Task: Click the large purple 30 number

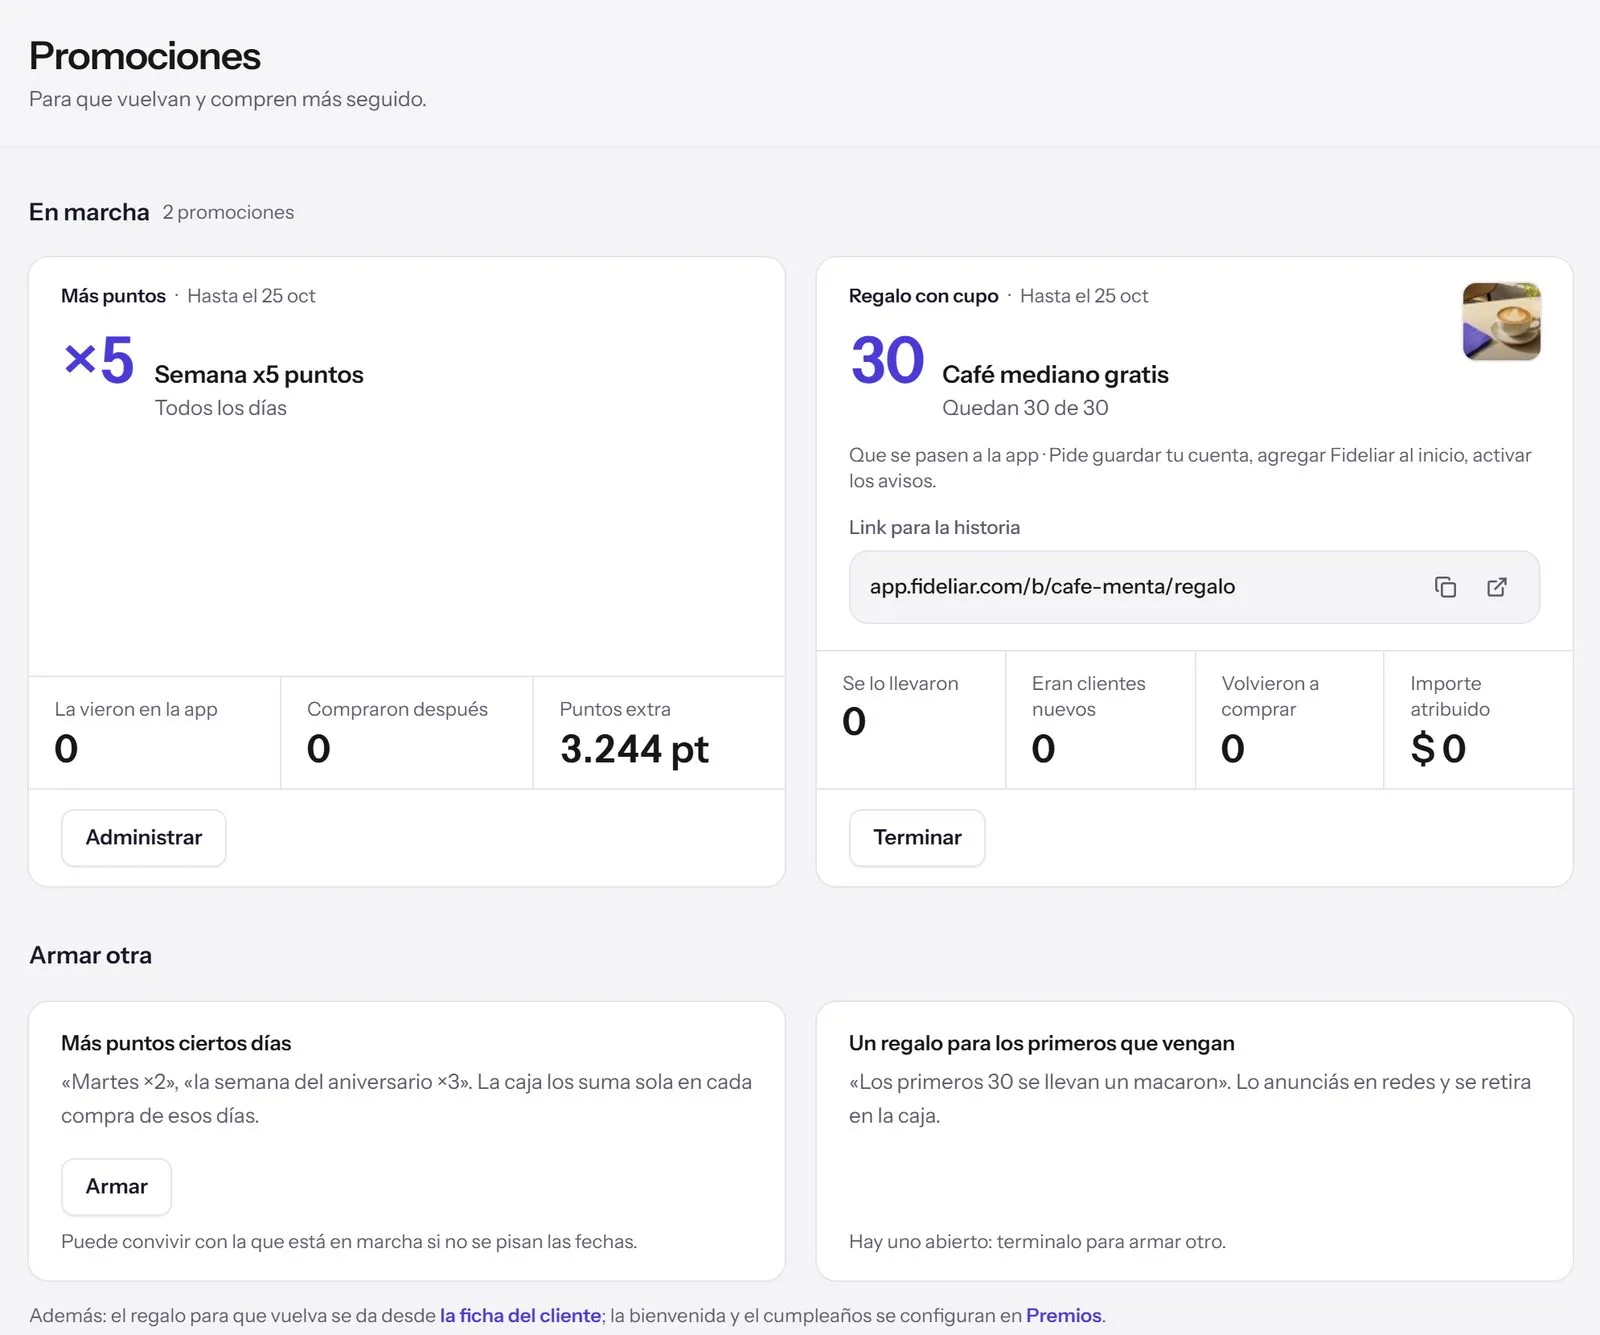Action: (887, 360)
